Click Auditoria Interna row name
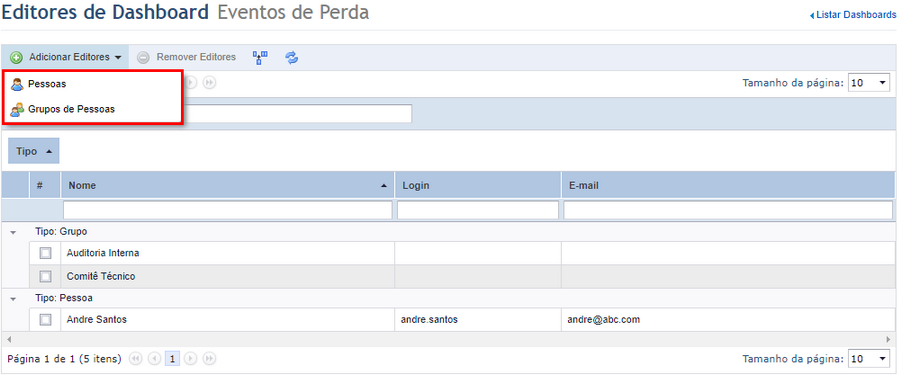Image resolution: width=902 pixels, height=384 pixels. 103,253
